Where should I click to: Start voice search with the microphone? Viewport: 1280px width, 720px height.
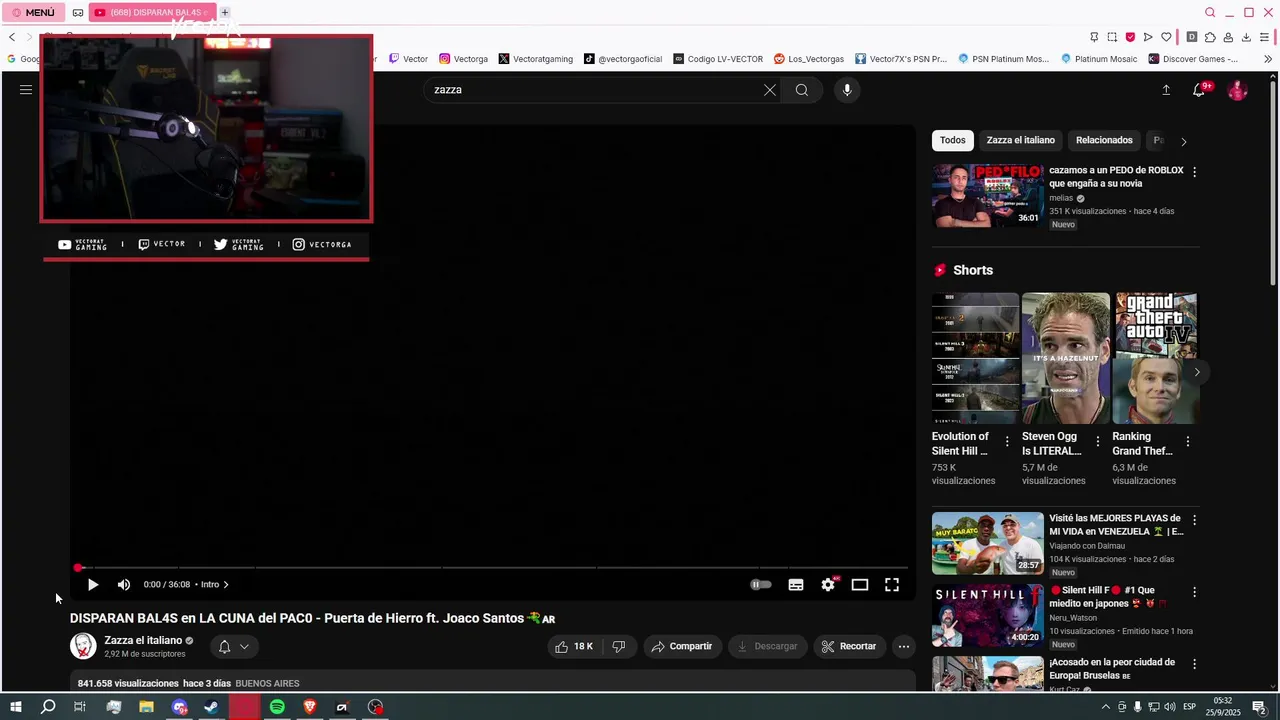[847, 90]
